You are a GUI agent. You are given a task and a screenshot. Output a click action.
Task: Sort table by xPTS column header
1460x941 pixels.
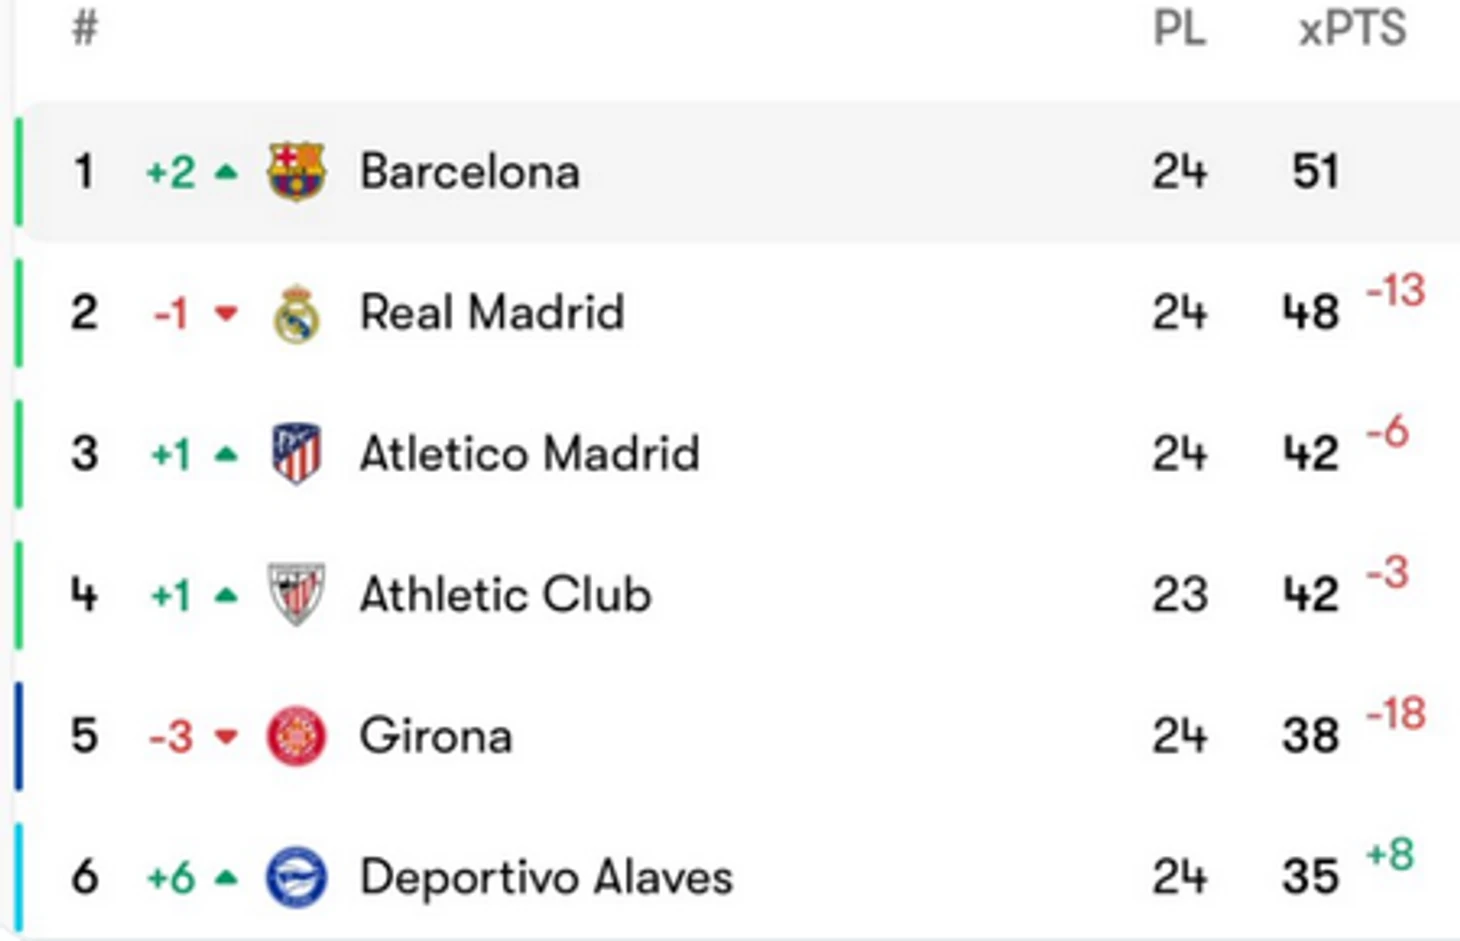pos(1352,29)
